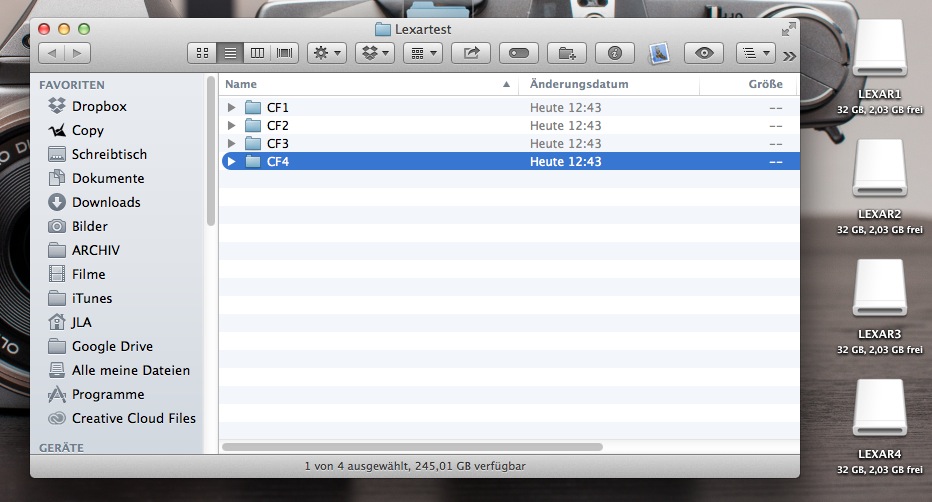Click the Get Info toolbar icon

615,53
